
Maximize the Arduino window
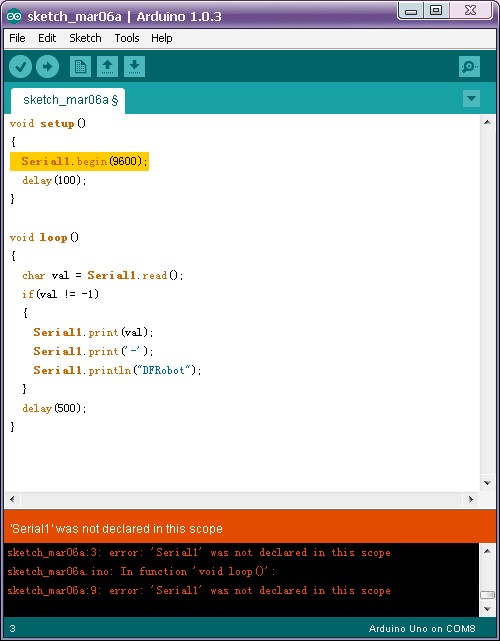[436, 11]
